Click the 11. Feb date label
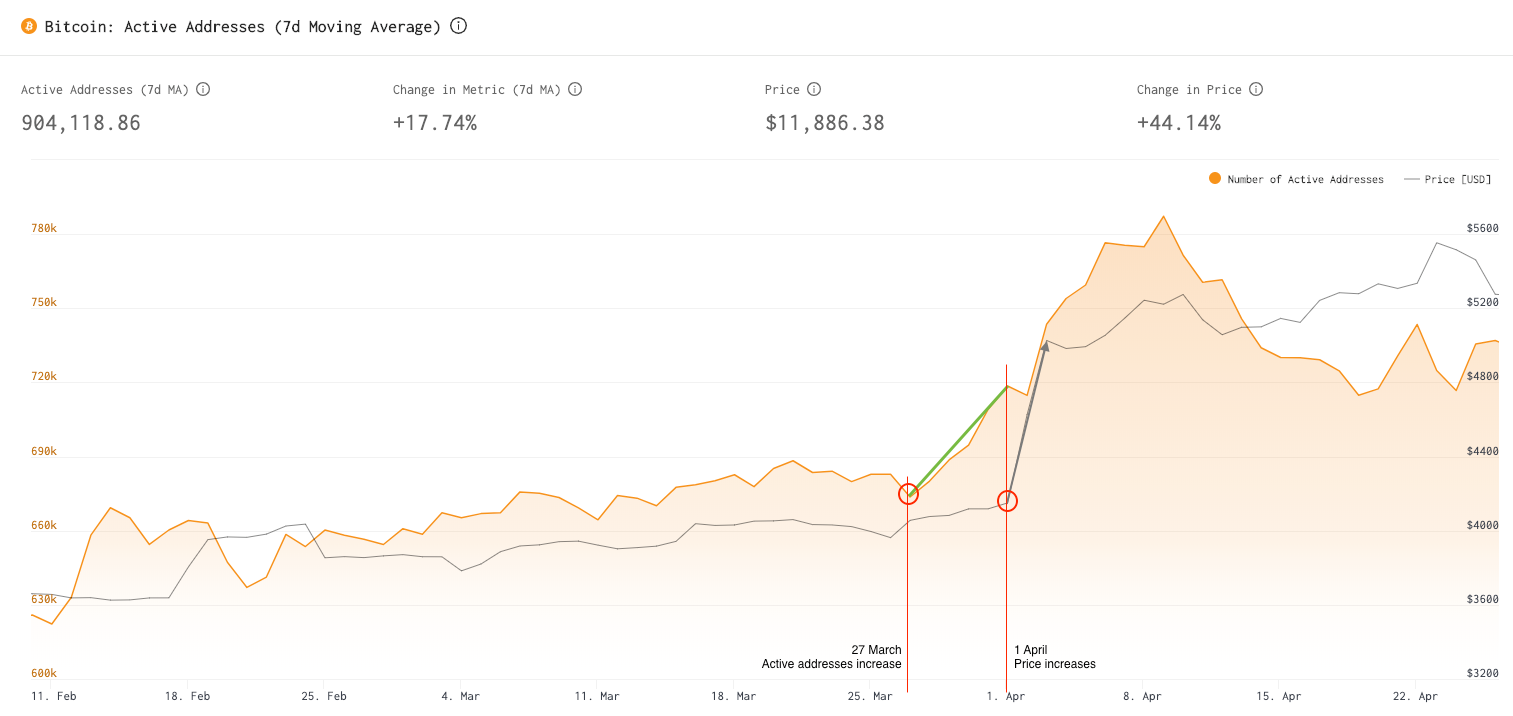Screen dimensions: 1513x716 (52, 696)
